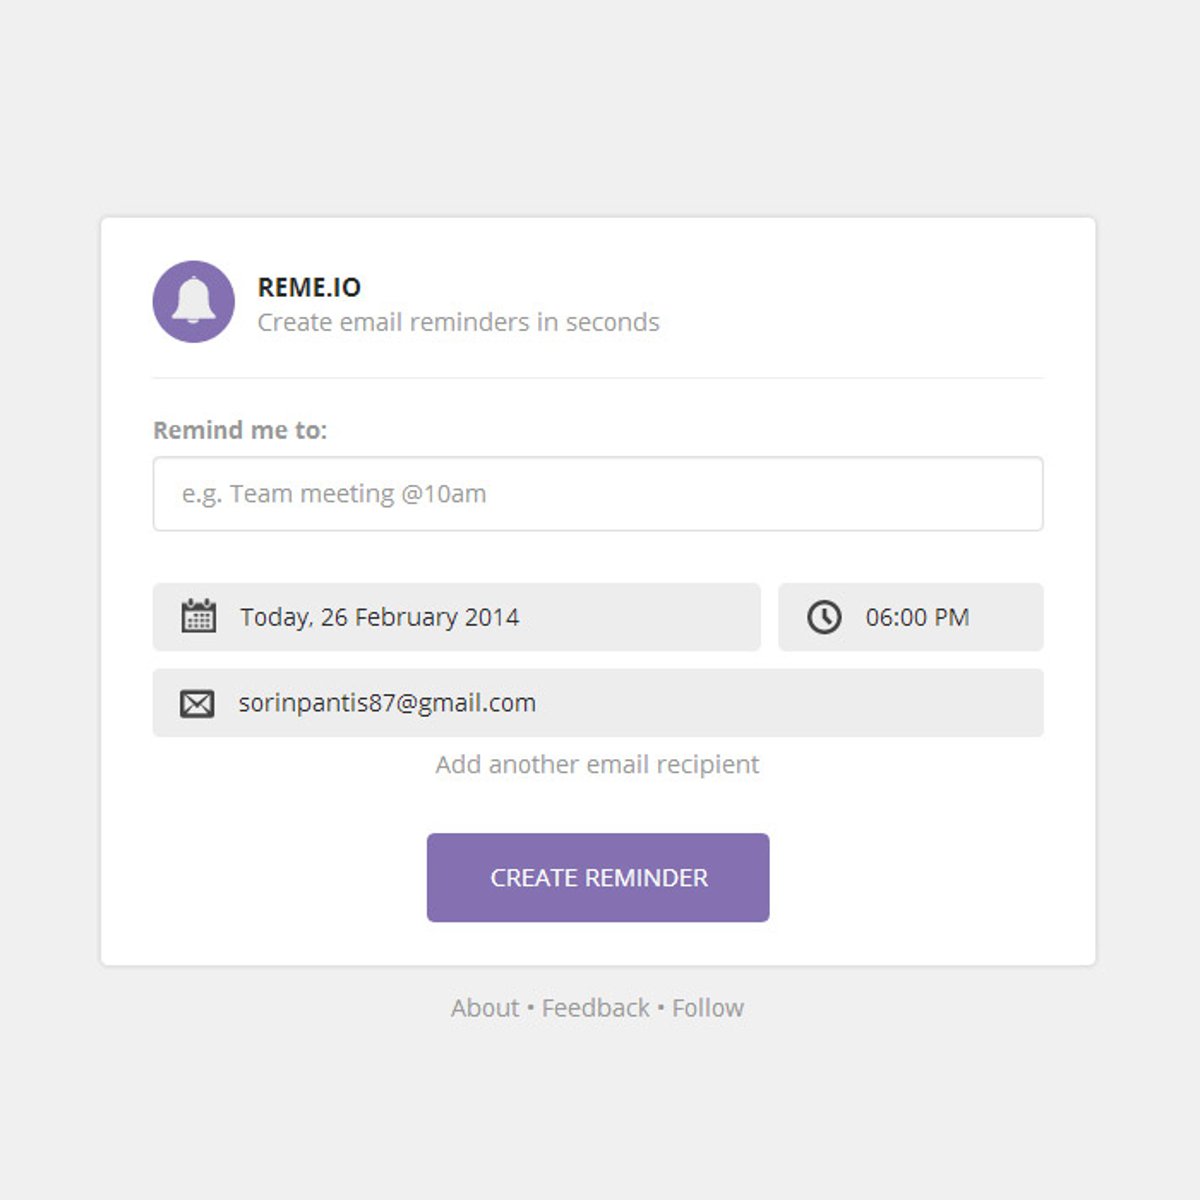Screen dimensions: 1200x1200
Task: Open the date picker showing 26 February 2014
Action: click(456, 617)
